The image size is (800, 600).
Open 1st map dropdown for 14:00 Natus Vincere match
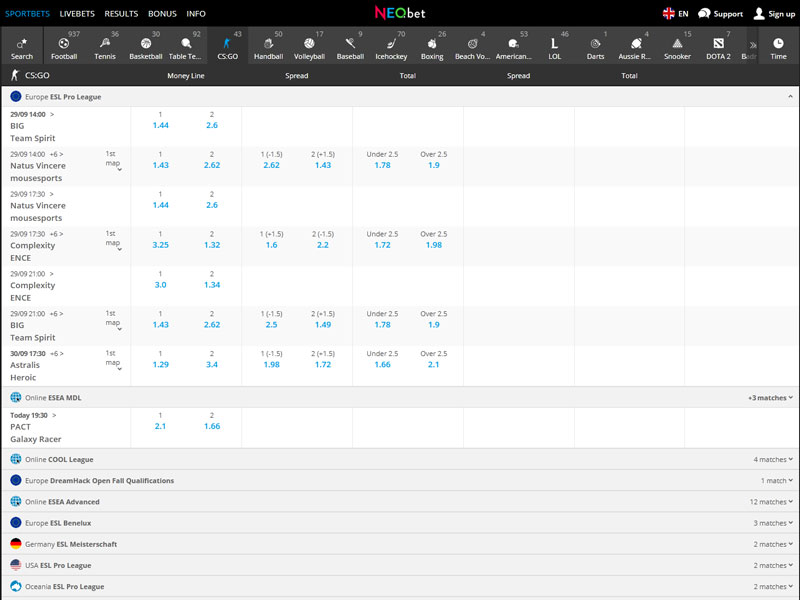113,160
